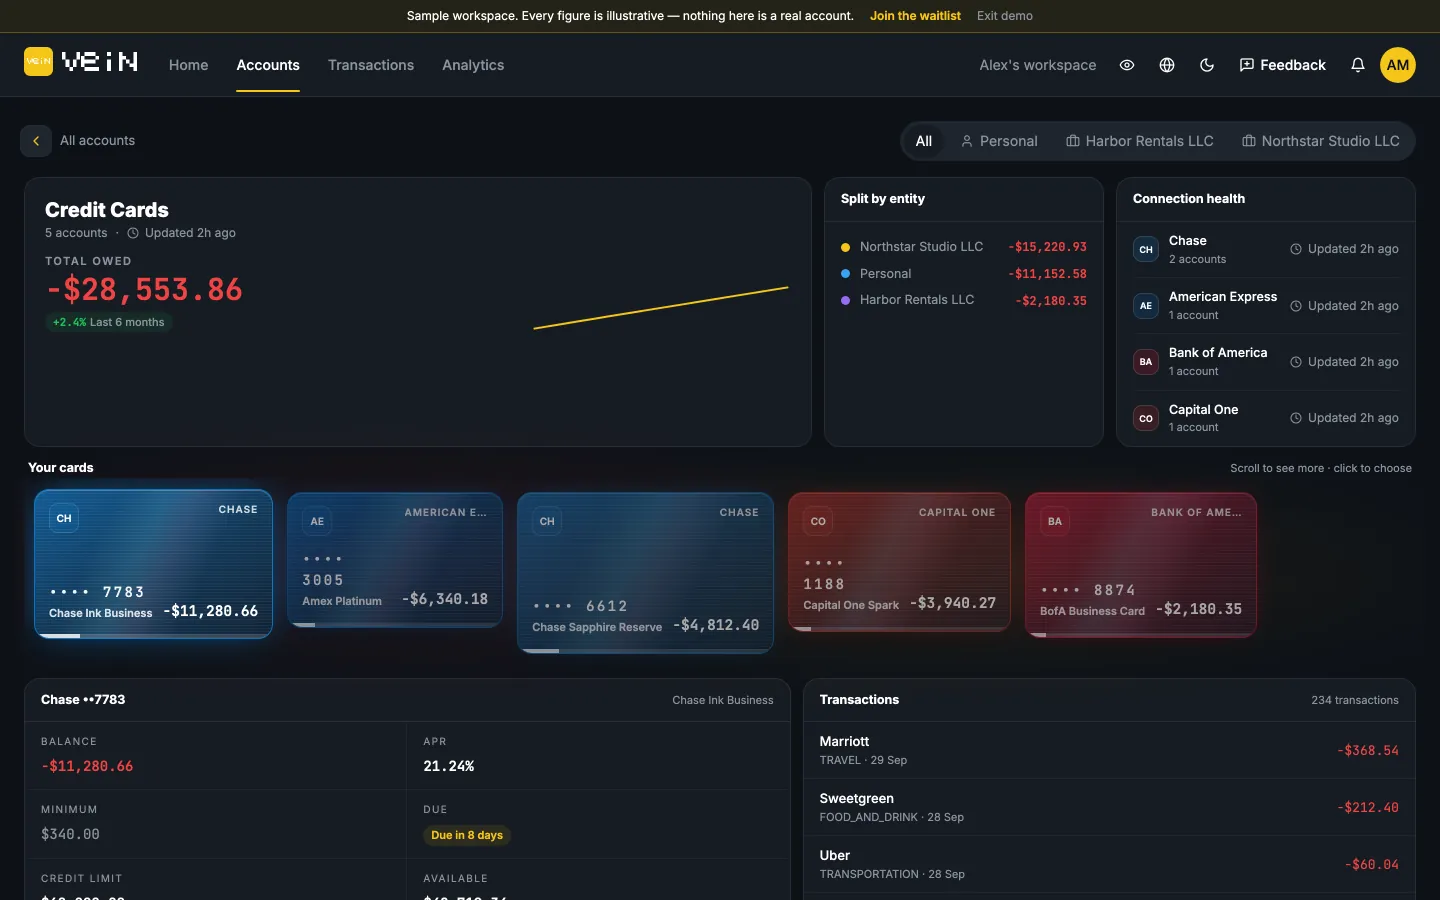Select the Chase Ink Business card 7783

[x=153, y=563]
